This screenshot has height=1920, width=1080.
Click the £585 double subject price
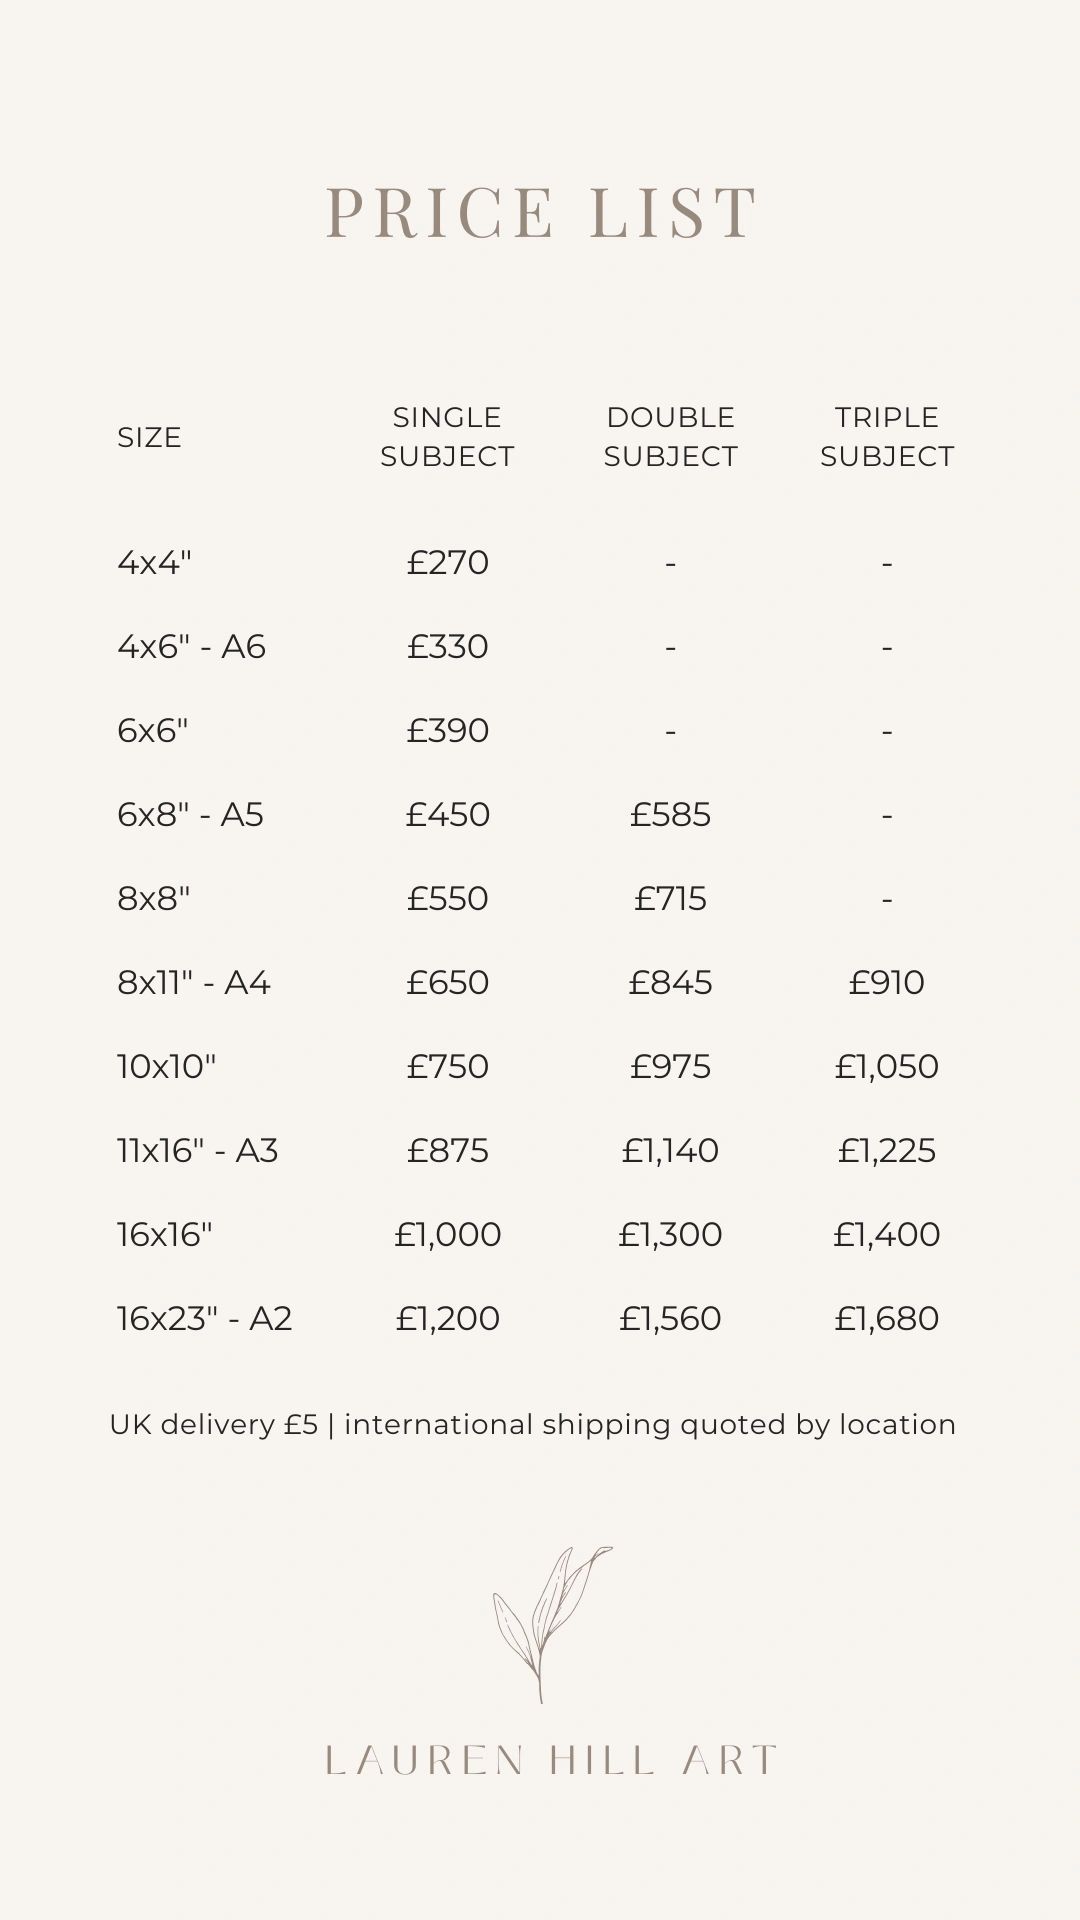tap(670, 814)
